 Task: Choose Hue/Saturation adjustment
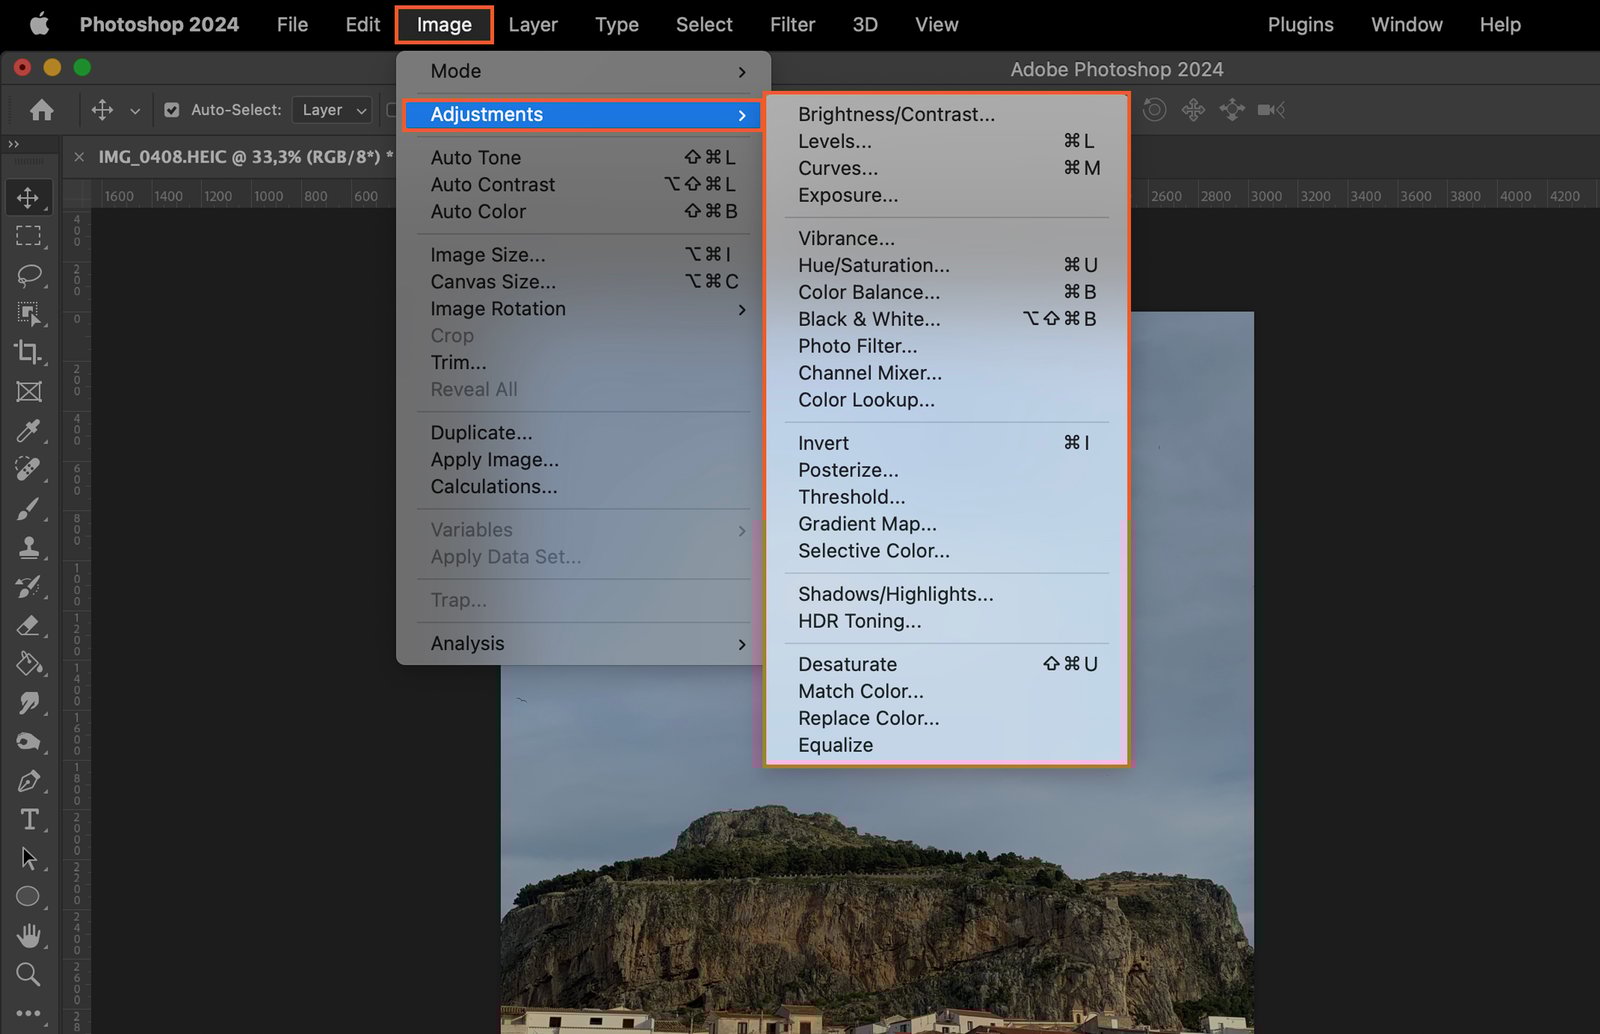(874, 265)
